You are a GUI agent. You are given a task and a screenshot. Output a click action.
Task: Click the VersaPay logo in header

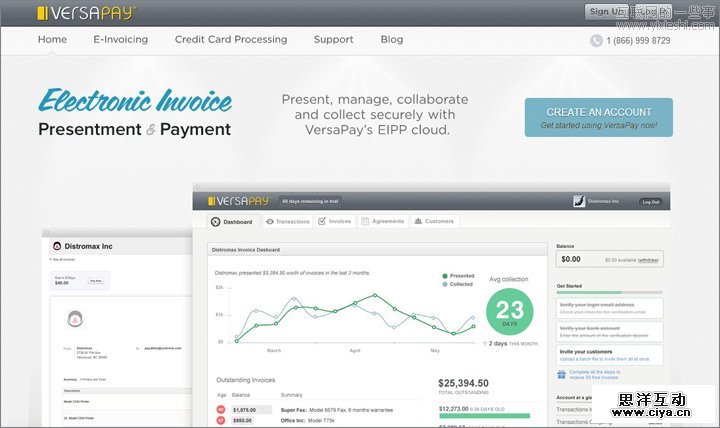[85, 13]
